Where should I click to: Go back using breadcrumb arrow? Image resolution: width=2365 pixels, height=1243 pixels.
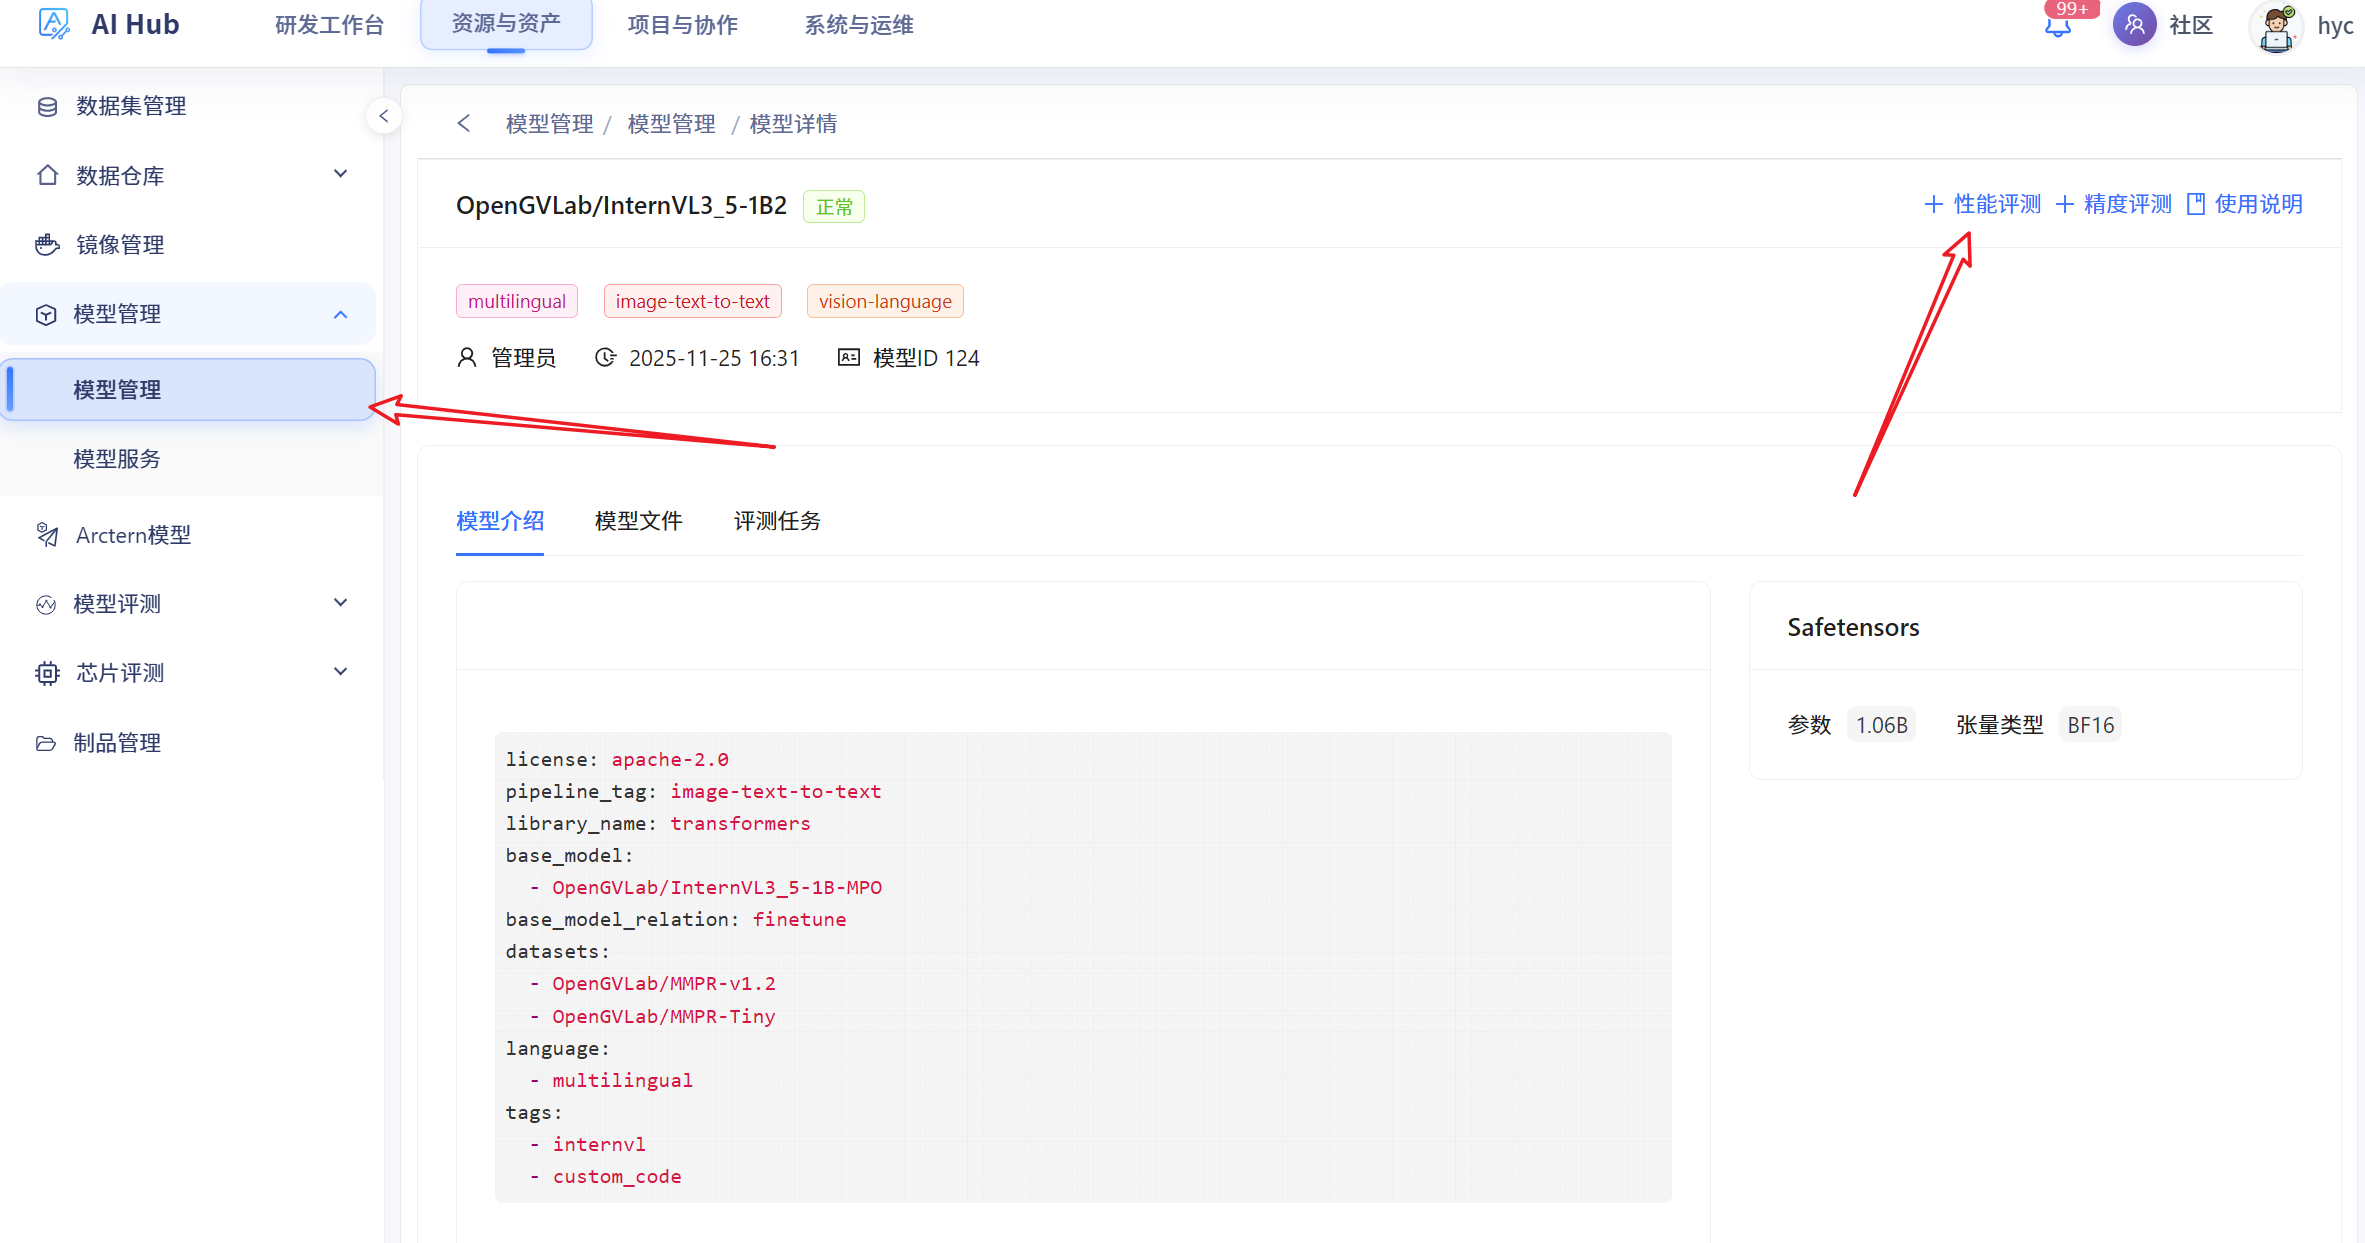coord(464,123)
